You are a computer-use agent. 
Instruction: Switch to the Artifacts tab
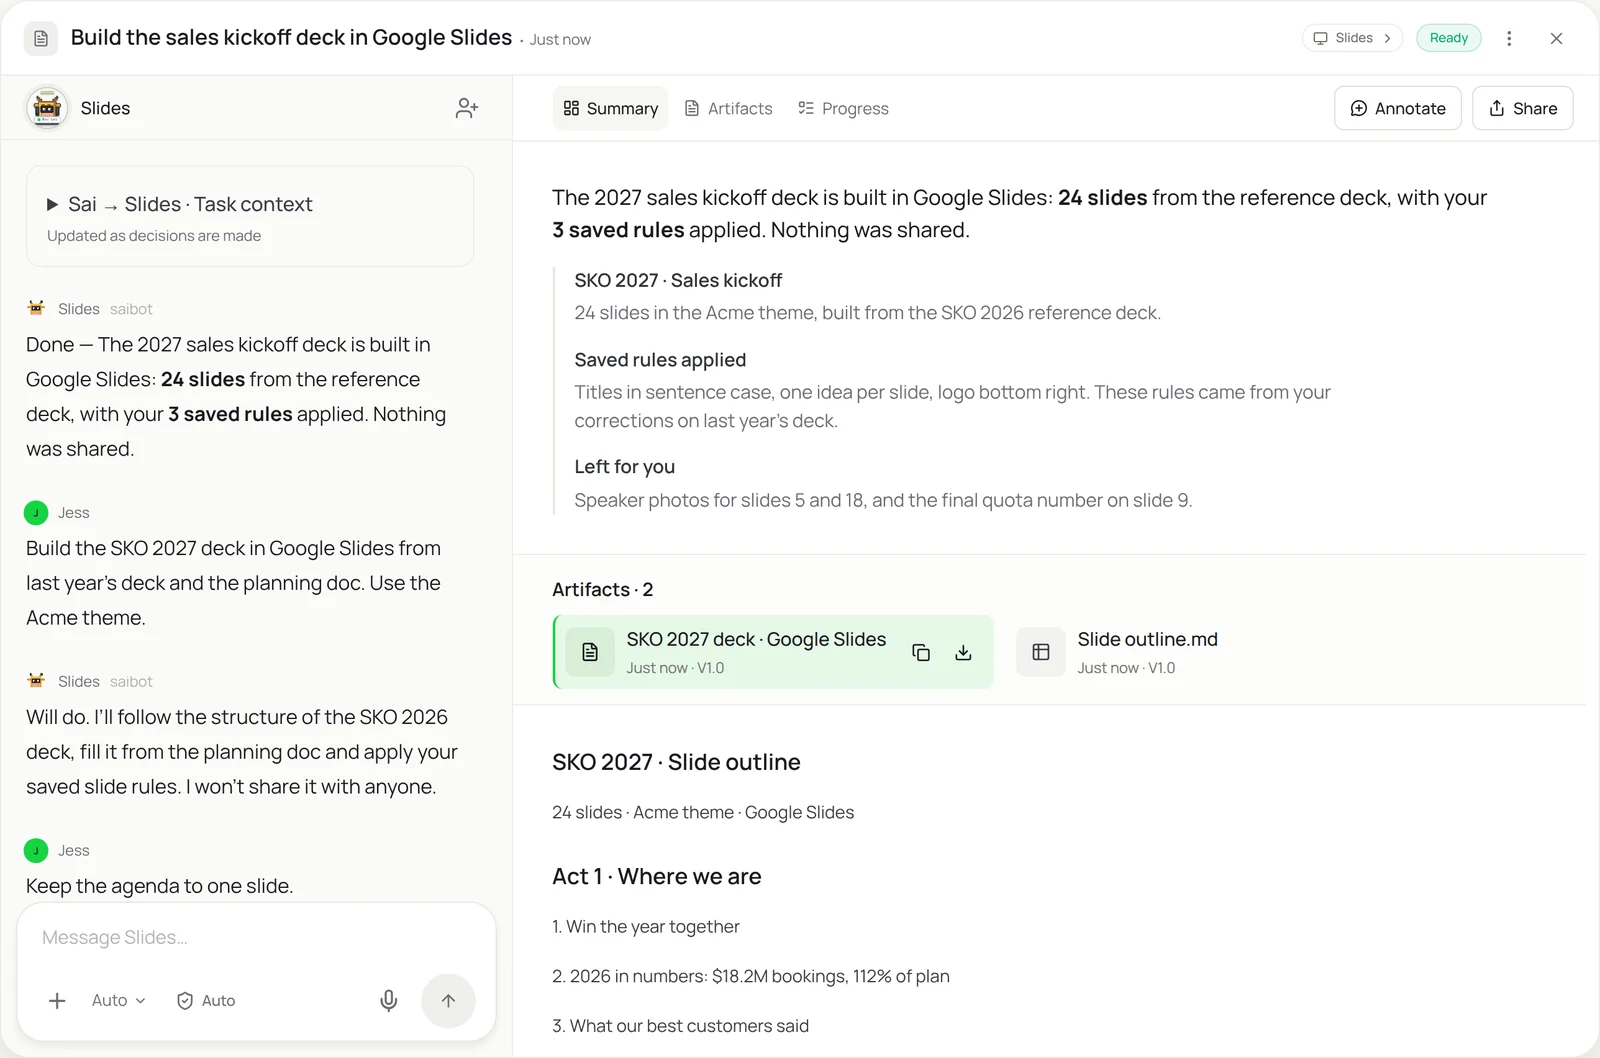728,108
